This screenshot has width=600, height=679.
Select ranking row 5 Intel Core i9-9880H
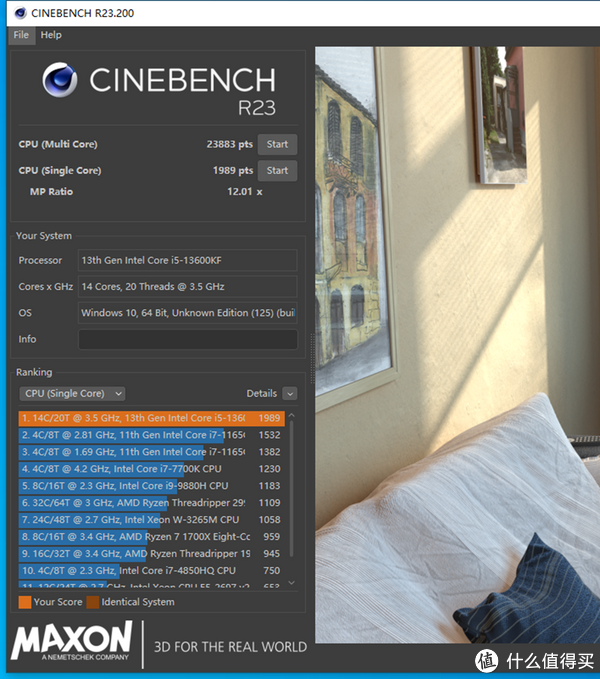[x=152, y=485]
